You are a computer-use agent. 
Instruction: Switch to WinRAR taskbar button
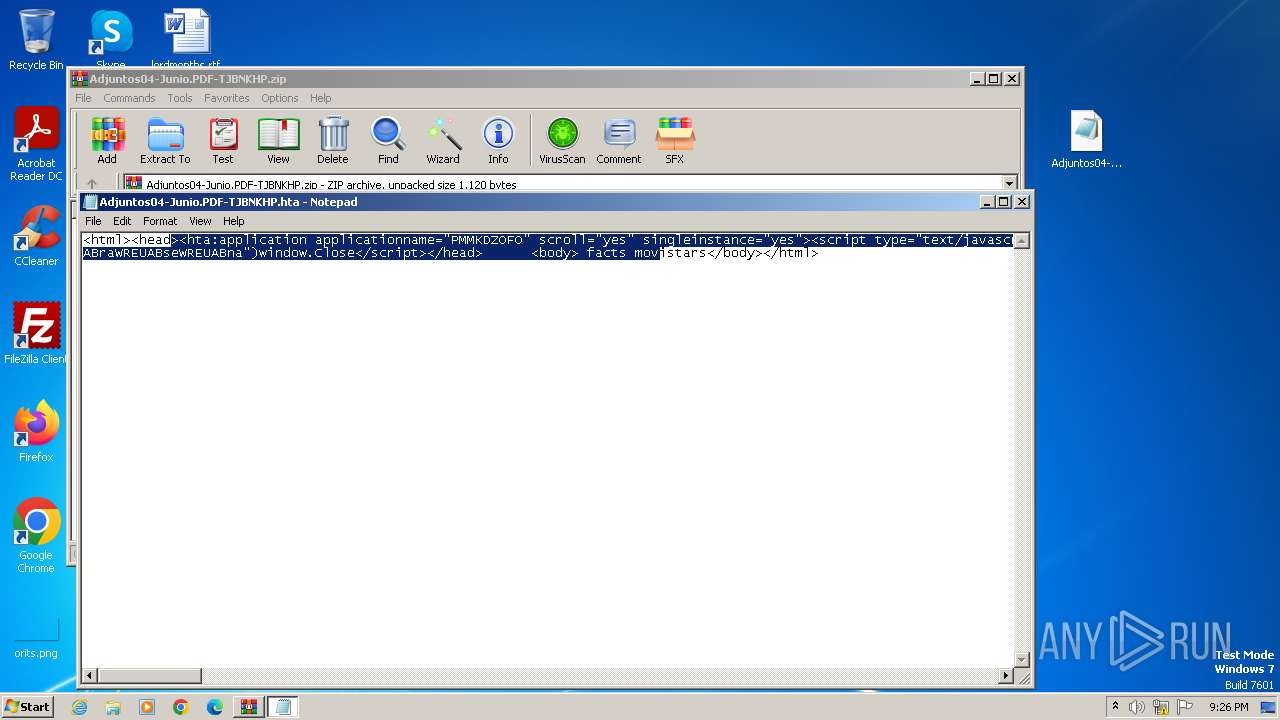tap(248, 707)
